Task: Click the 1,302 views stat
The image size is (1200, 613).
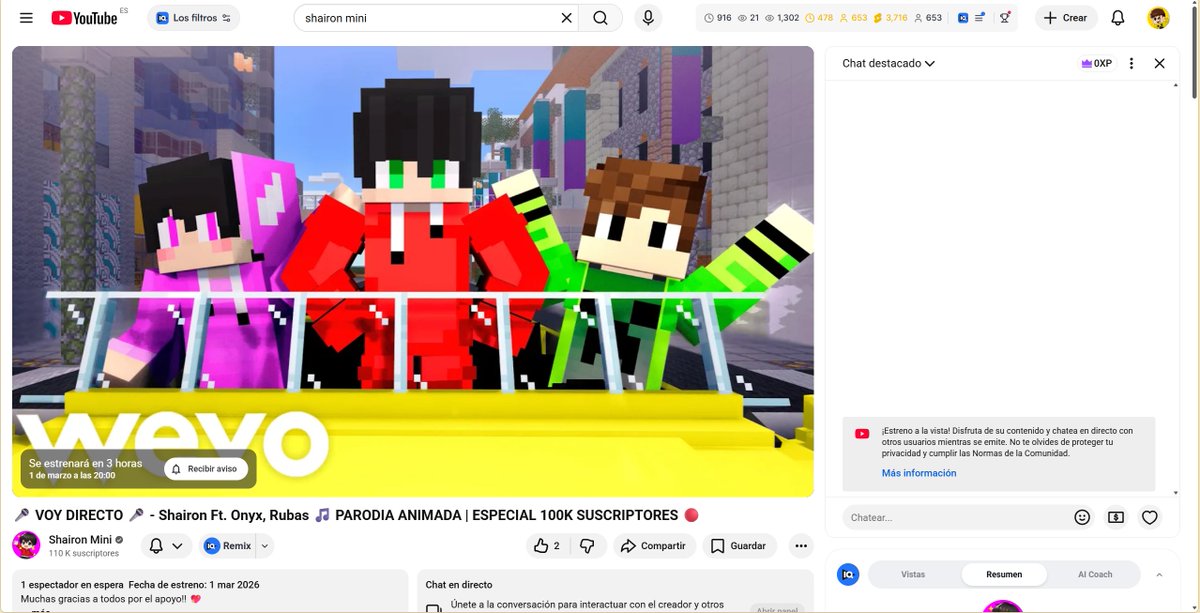Action: pyautogui.click(x=782, y=18)
